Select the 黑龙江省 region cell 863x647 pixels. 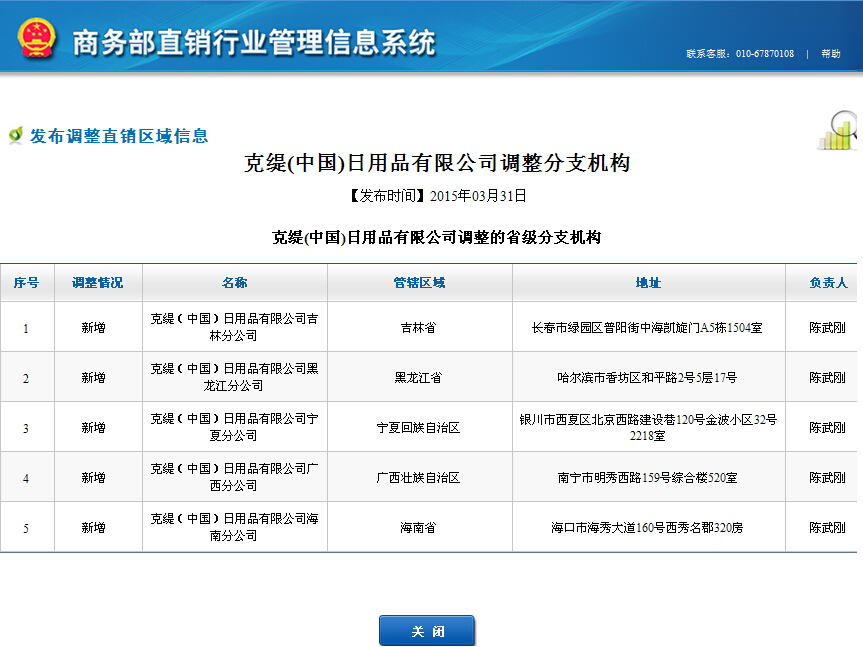tap(419, 378)
